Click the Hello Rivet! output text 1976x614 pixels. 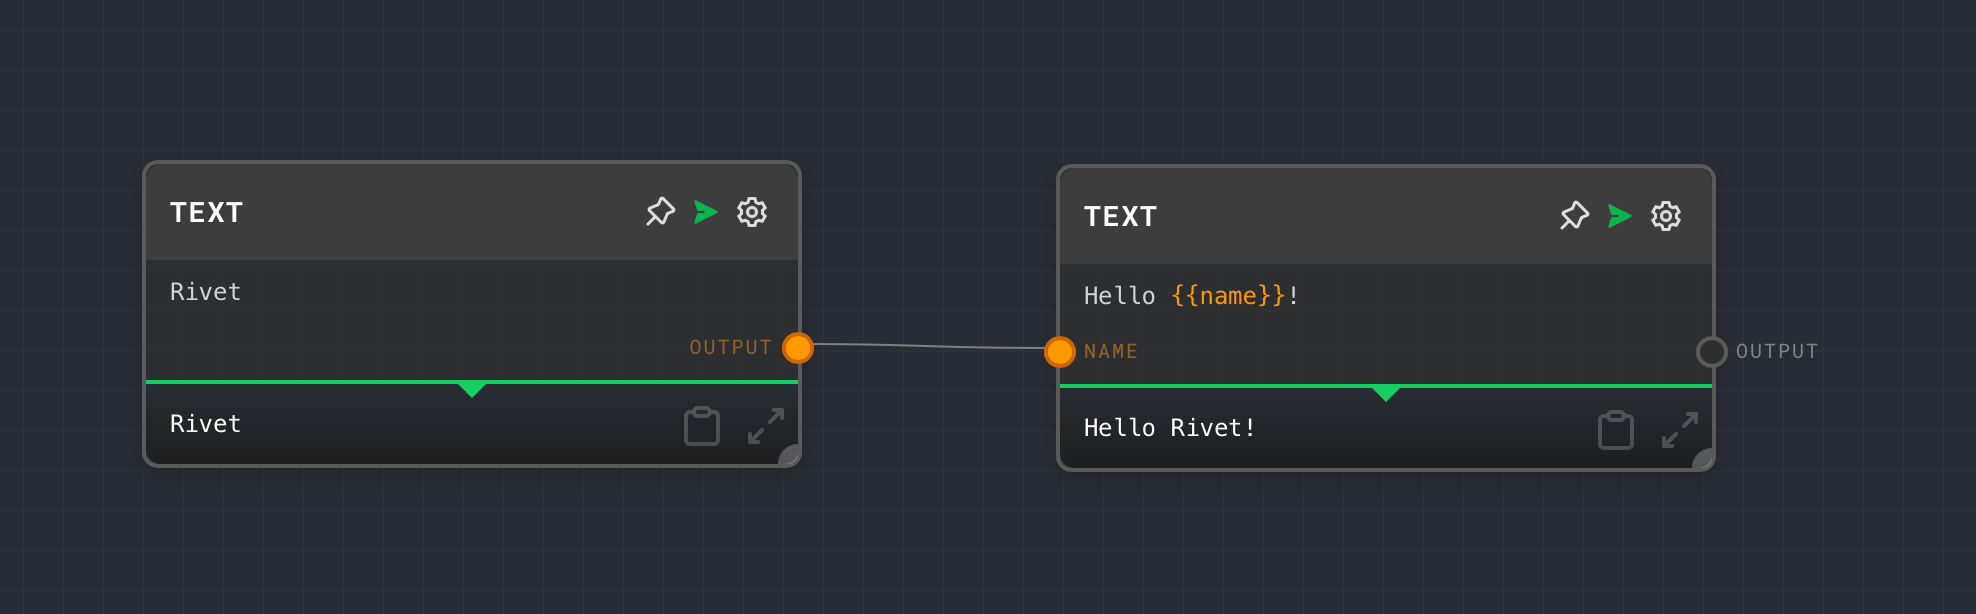[1170, 428]
